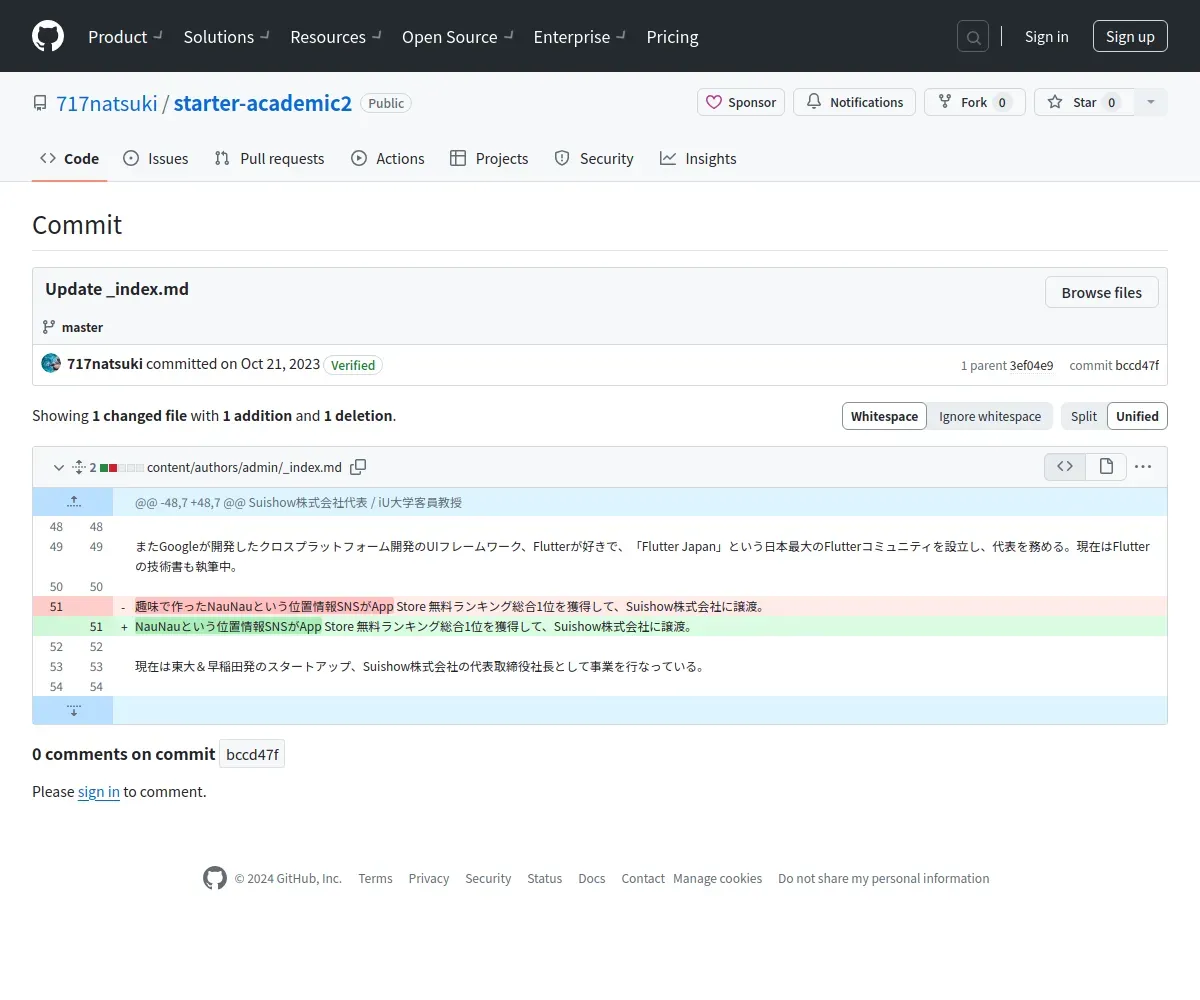Screen dimensions: 1200x1000
Task: Click the diff stat colored squares
Action: tap(122, 467)
